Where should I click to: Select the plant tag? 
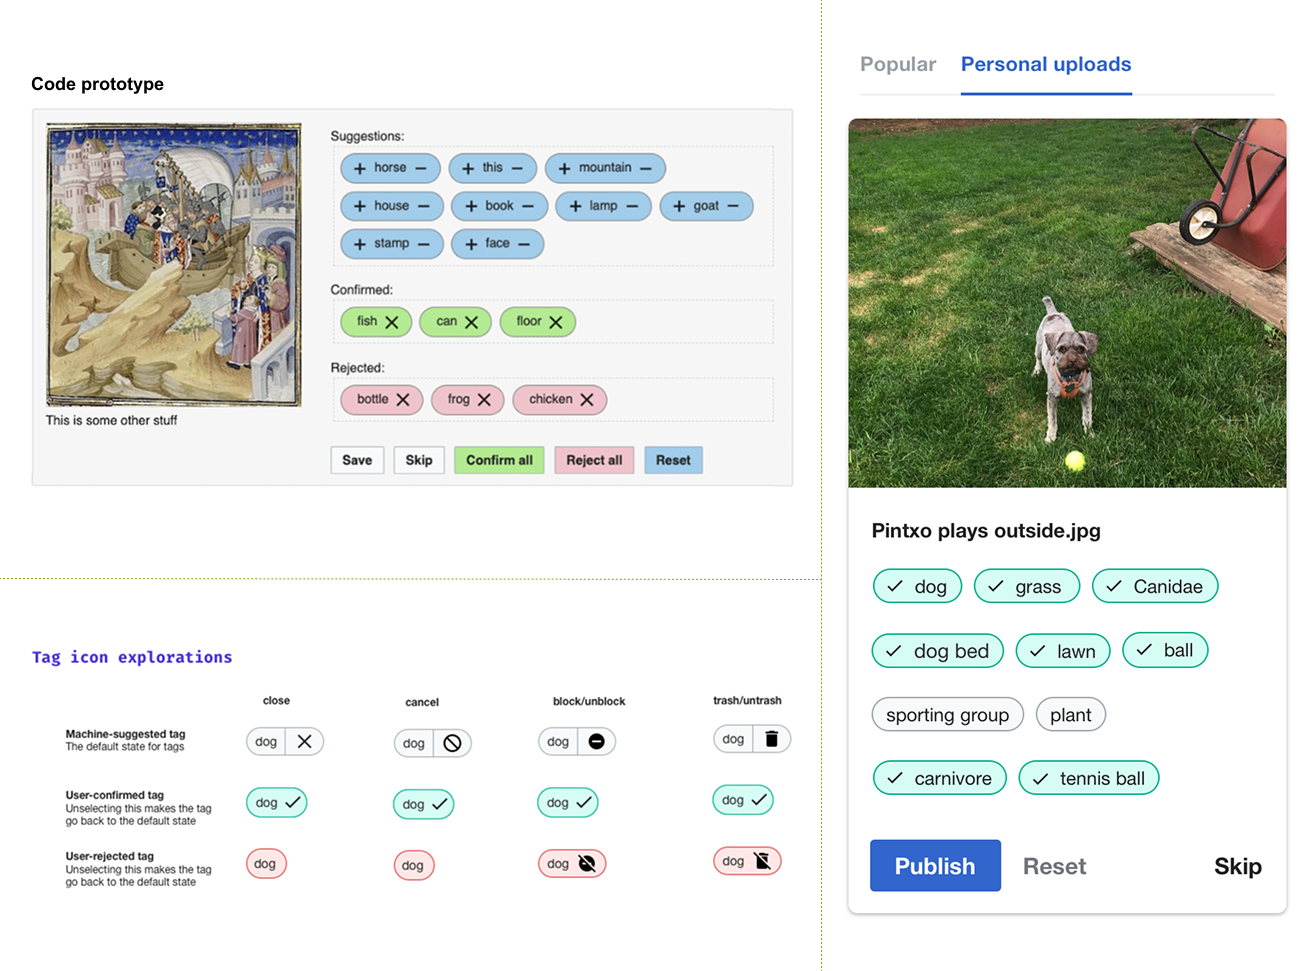point(1071,714)
